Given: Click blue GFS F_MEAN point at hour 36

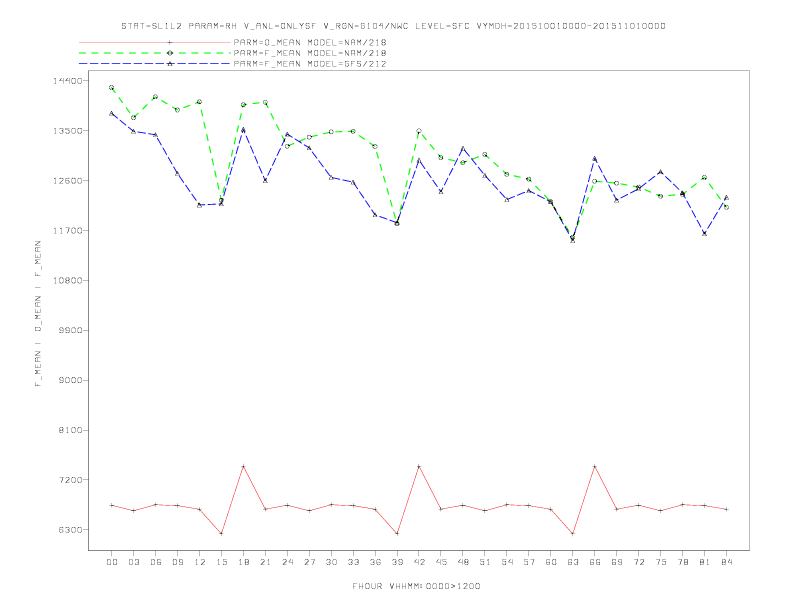Looking at the screenshot, I should [375, 215].
